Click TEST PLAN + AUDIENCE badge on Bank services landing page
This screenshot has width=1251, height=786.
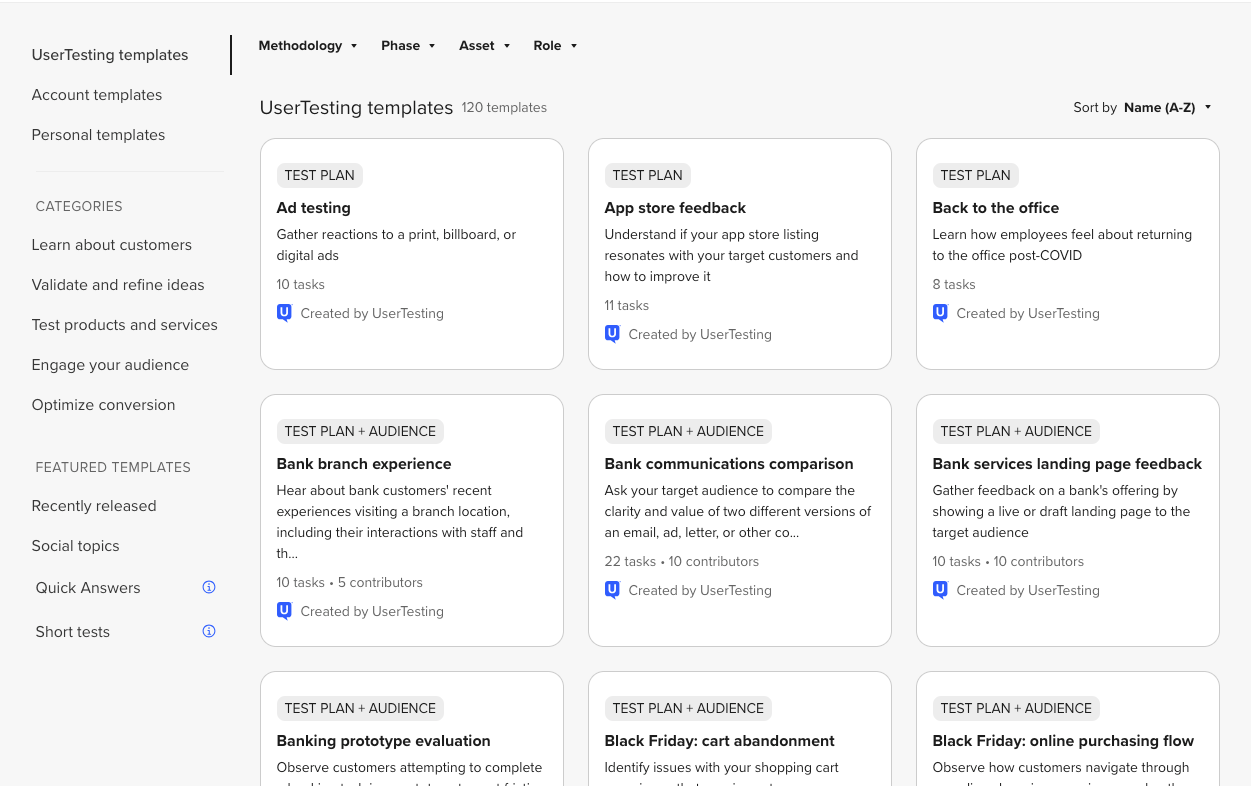[x=1016, y=431]
